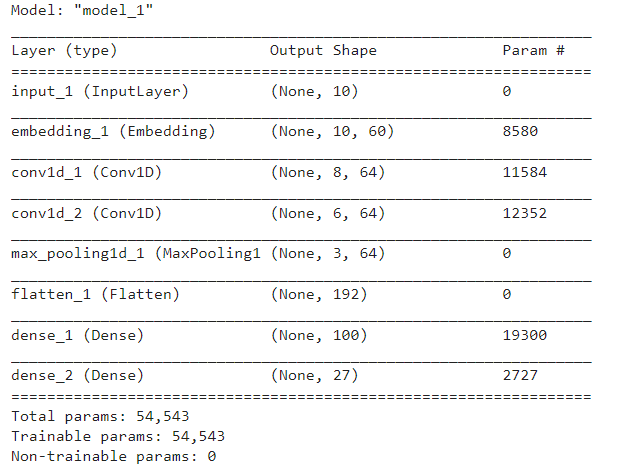The width and height of the screenshot is (622, 472).
Task: Select the dense_1 (Dense) layer name
Action: click(77, 336)
